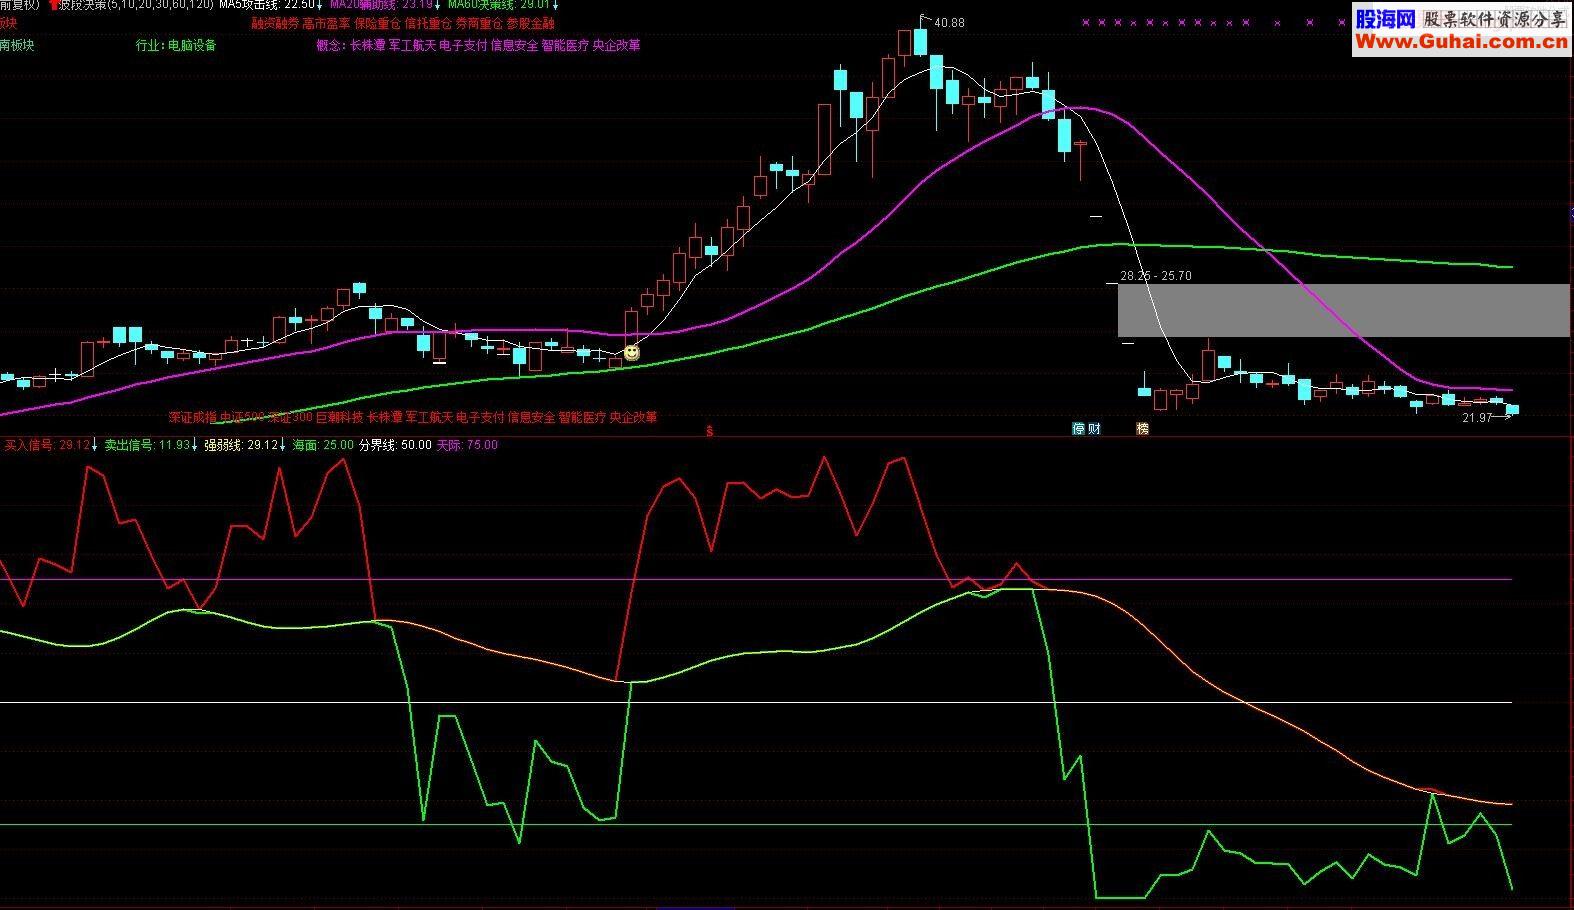This screenshot has height=910, width=1574.
Task: Open the 信托重仓 sector tag
Action: [x=428, y=23]
